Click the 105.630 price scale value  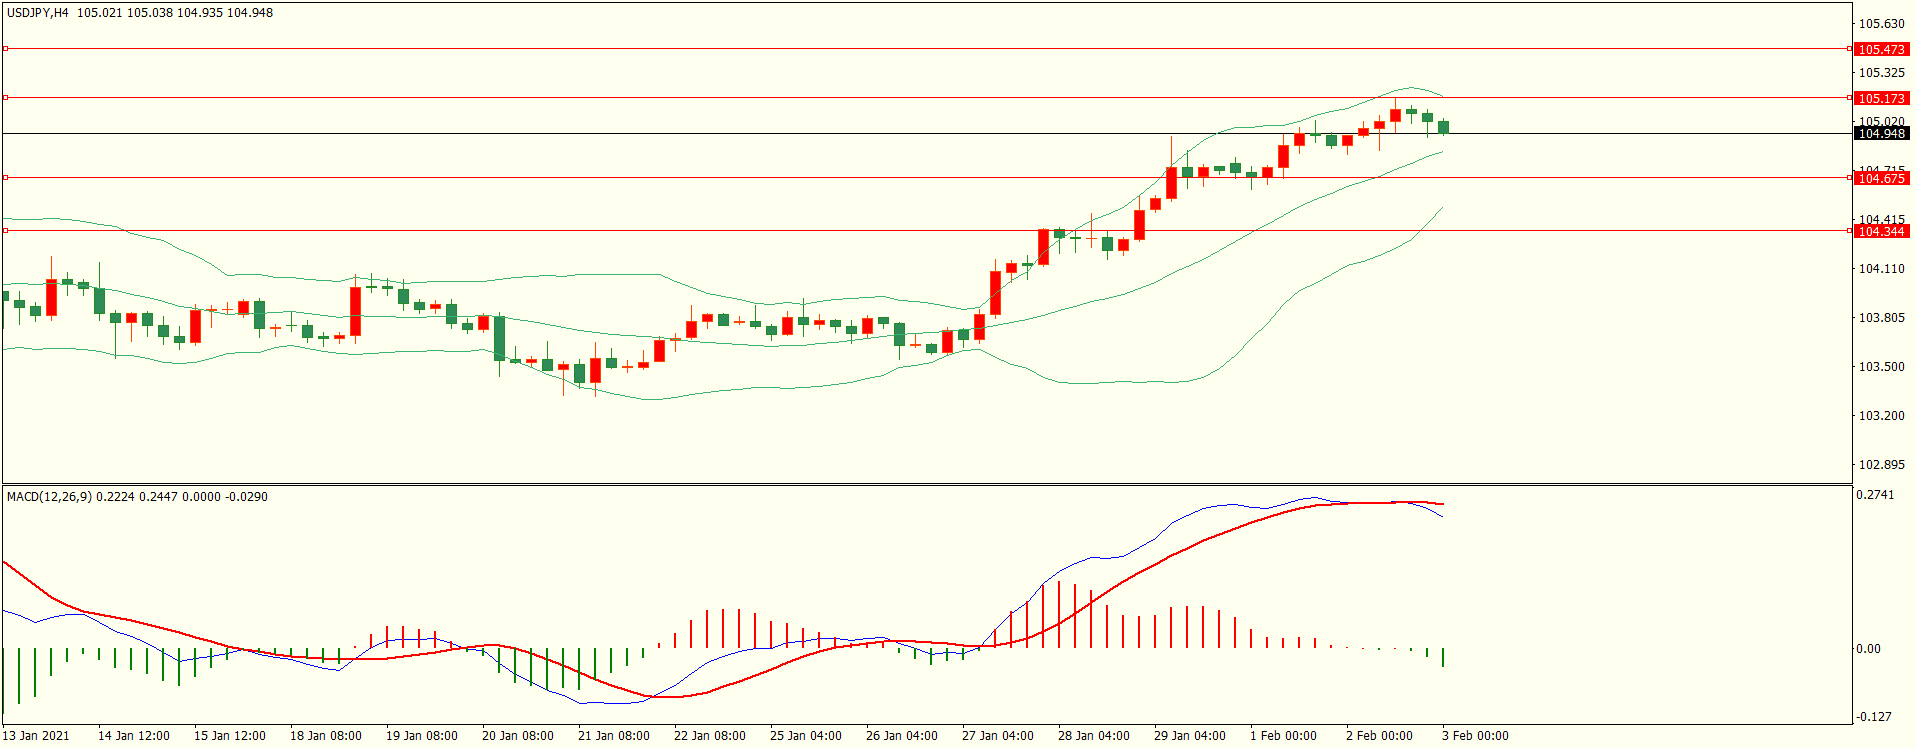click(1881, 24)
